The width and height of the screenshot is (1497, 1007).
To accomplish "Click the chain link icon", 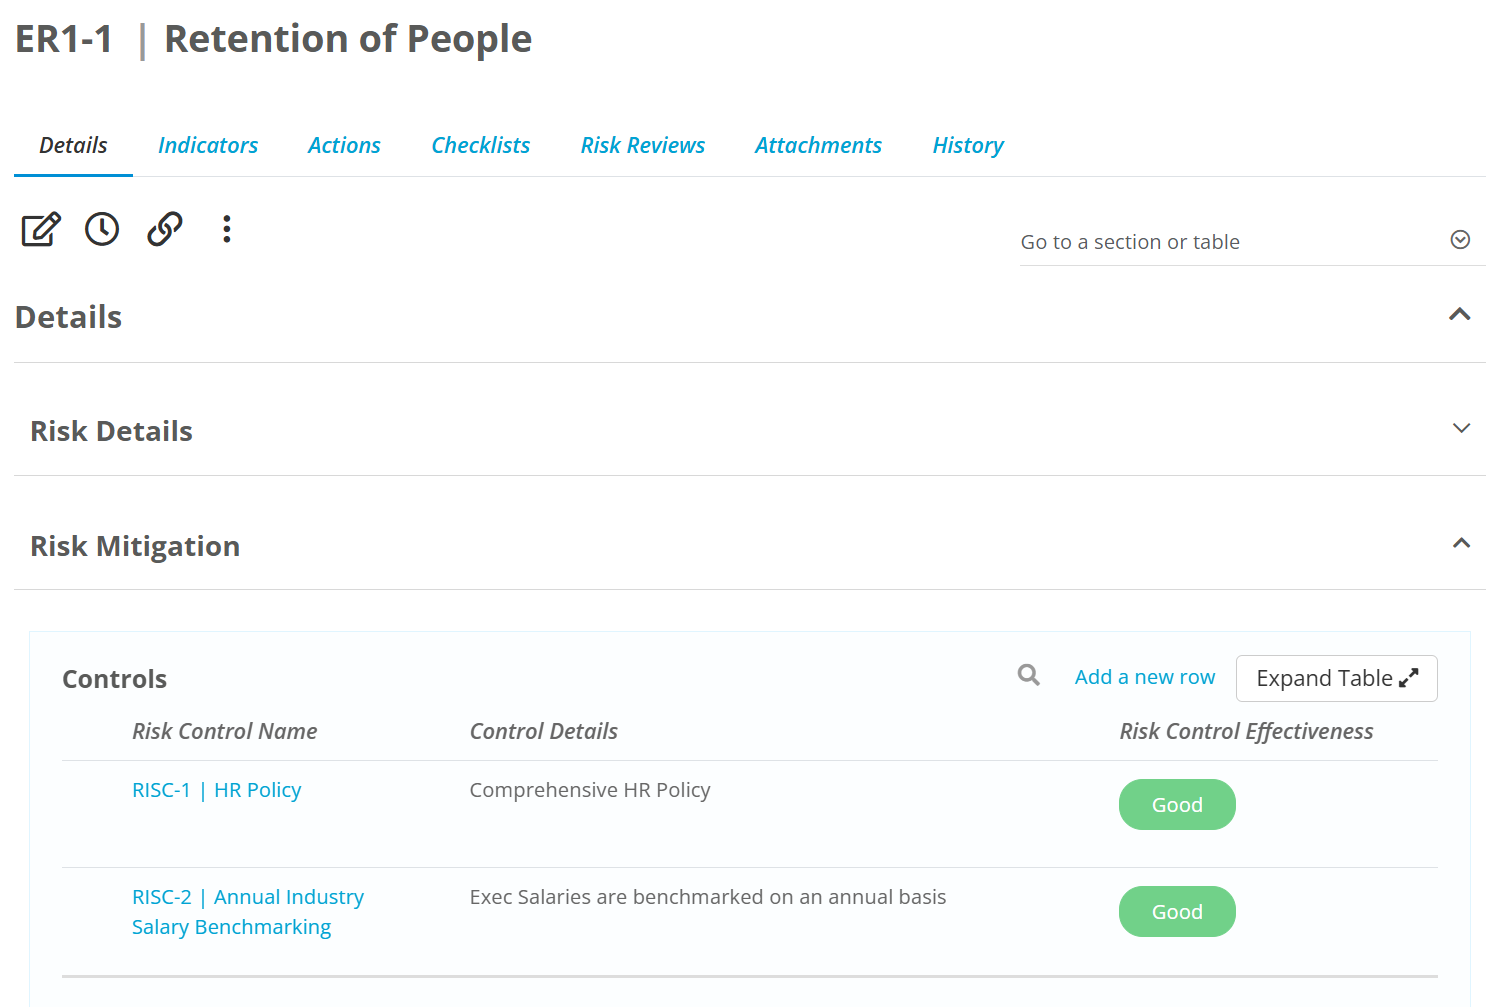I will (165, 229).
